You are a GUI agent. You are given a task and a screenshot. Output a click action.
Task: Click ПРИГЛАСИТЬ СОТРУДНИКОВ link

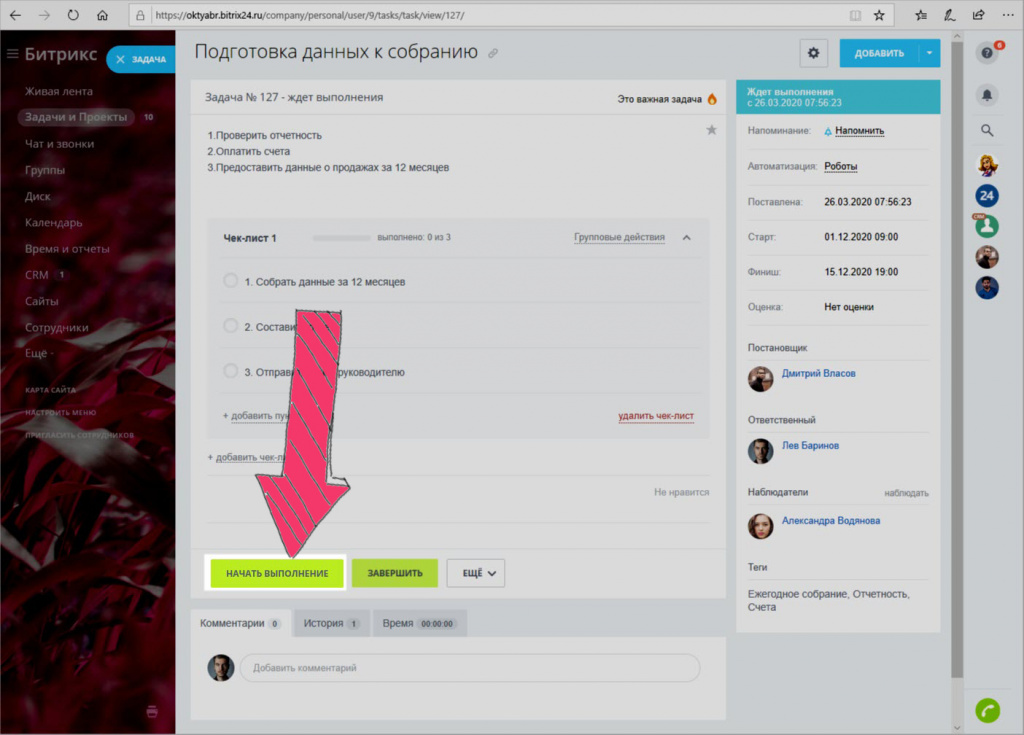click(x=79, y=435)
